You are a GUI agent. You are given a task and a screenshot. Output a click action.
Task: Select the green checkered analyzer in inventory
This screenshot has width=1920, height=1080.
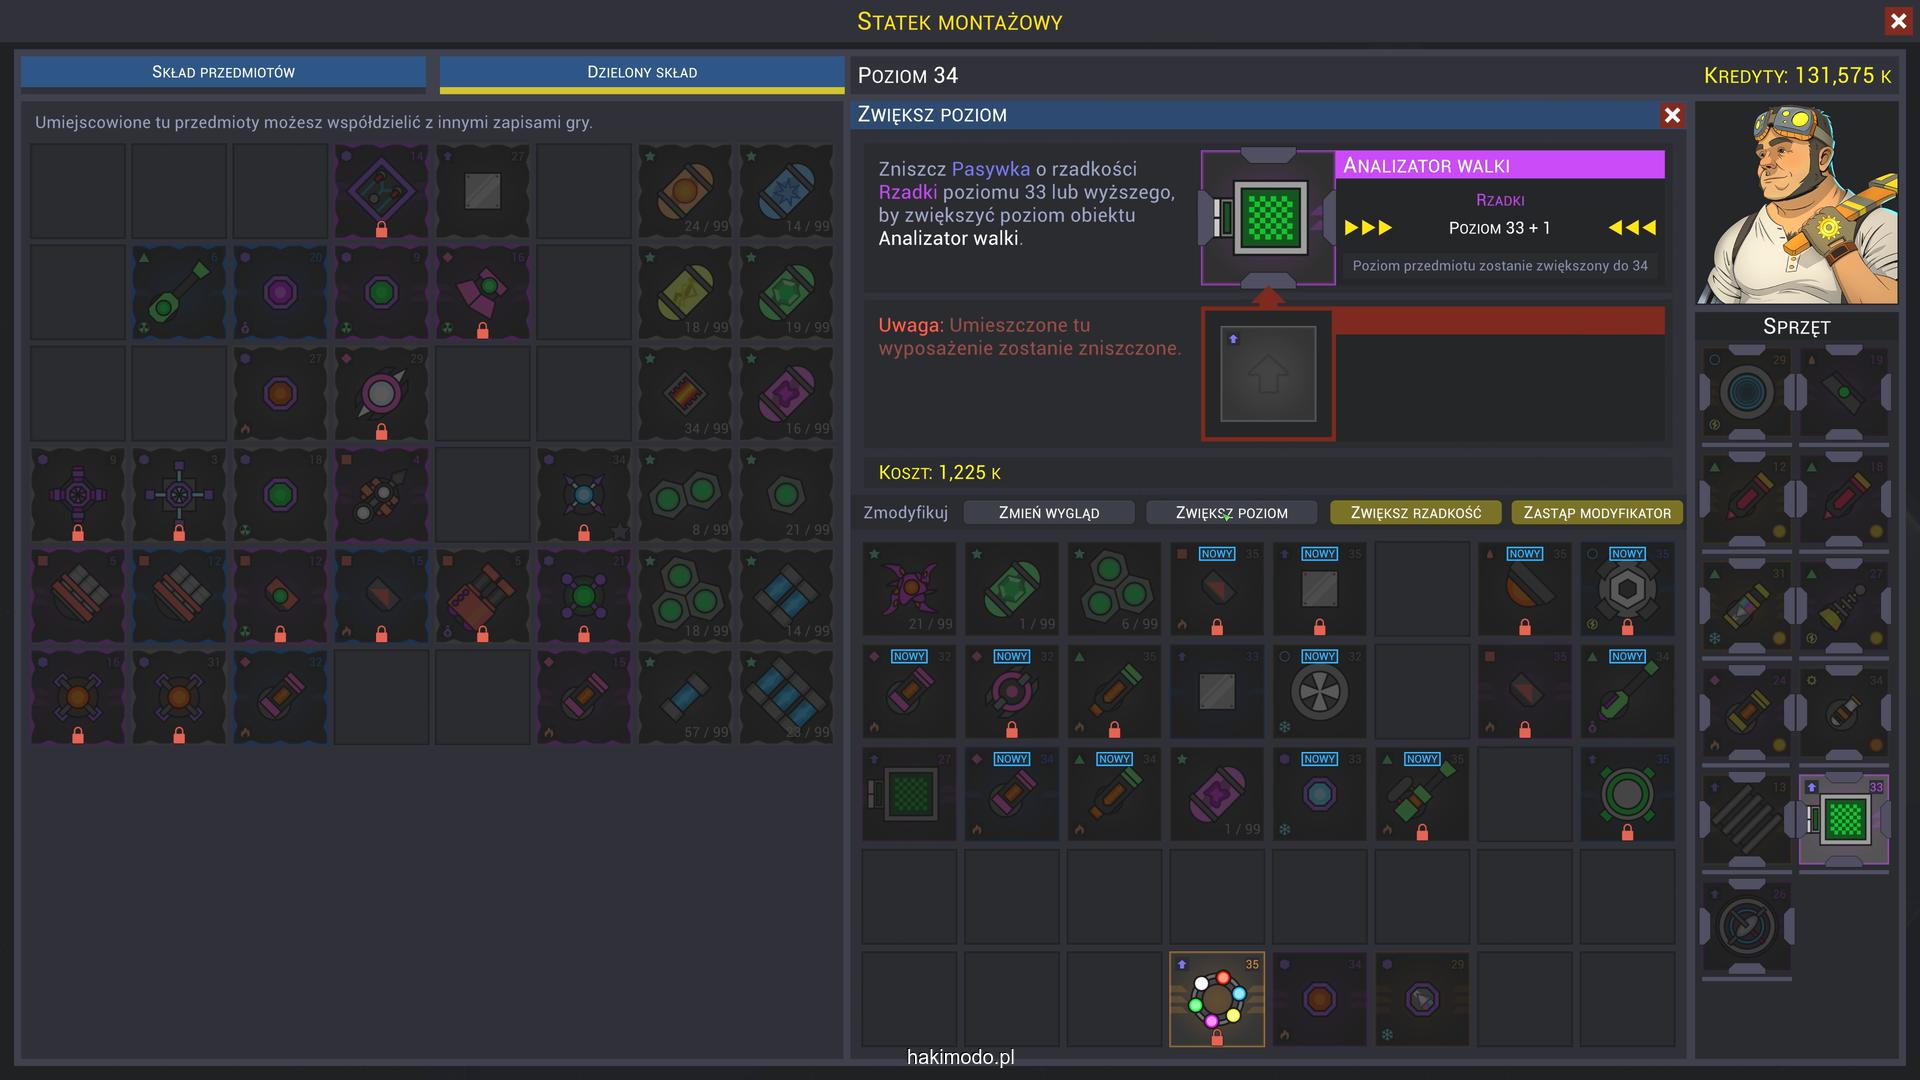point(909,793)
